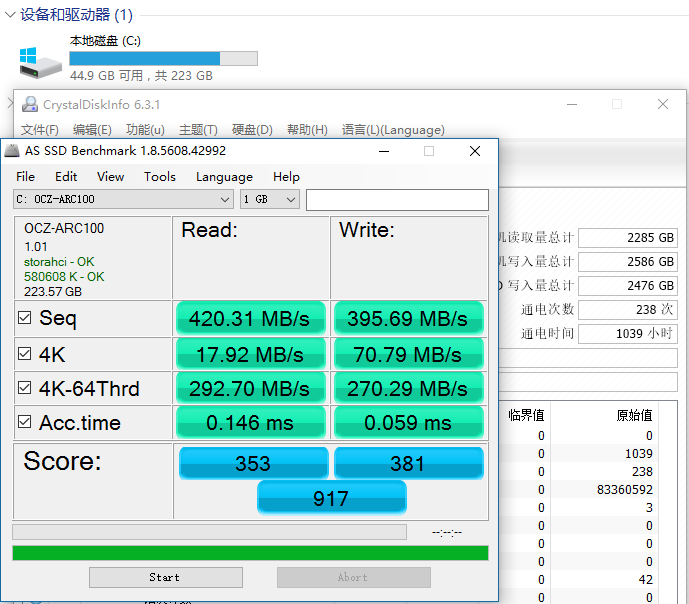Click 4K-64Thrd read result 292.70 MB/s
The width and height of the screenshot is (689, 604).
coord(250,388)
